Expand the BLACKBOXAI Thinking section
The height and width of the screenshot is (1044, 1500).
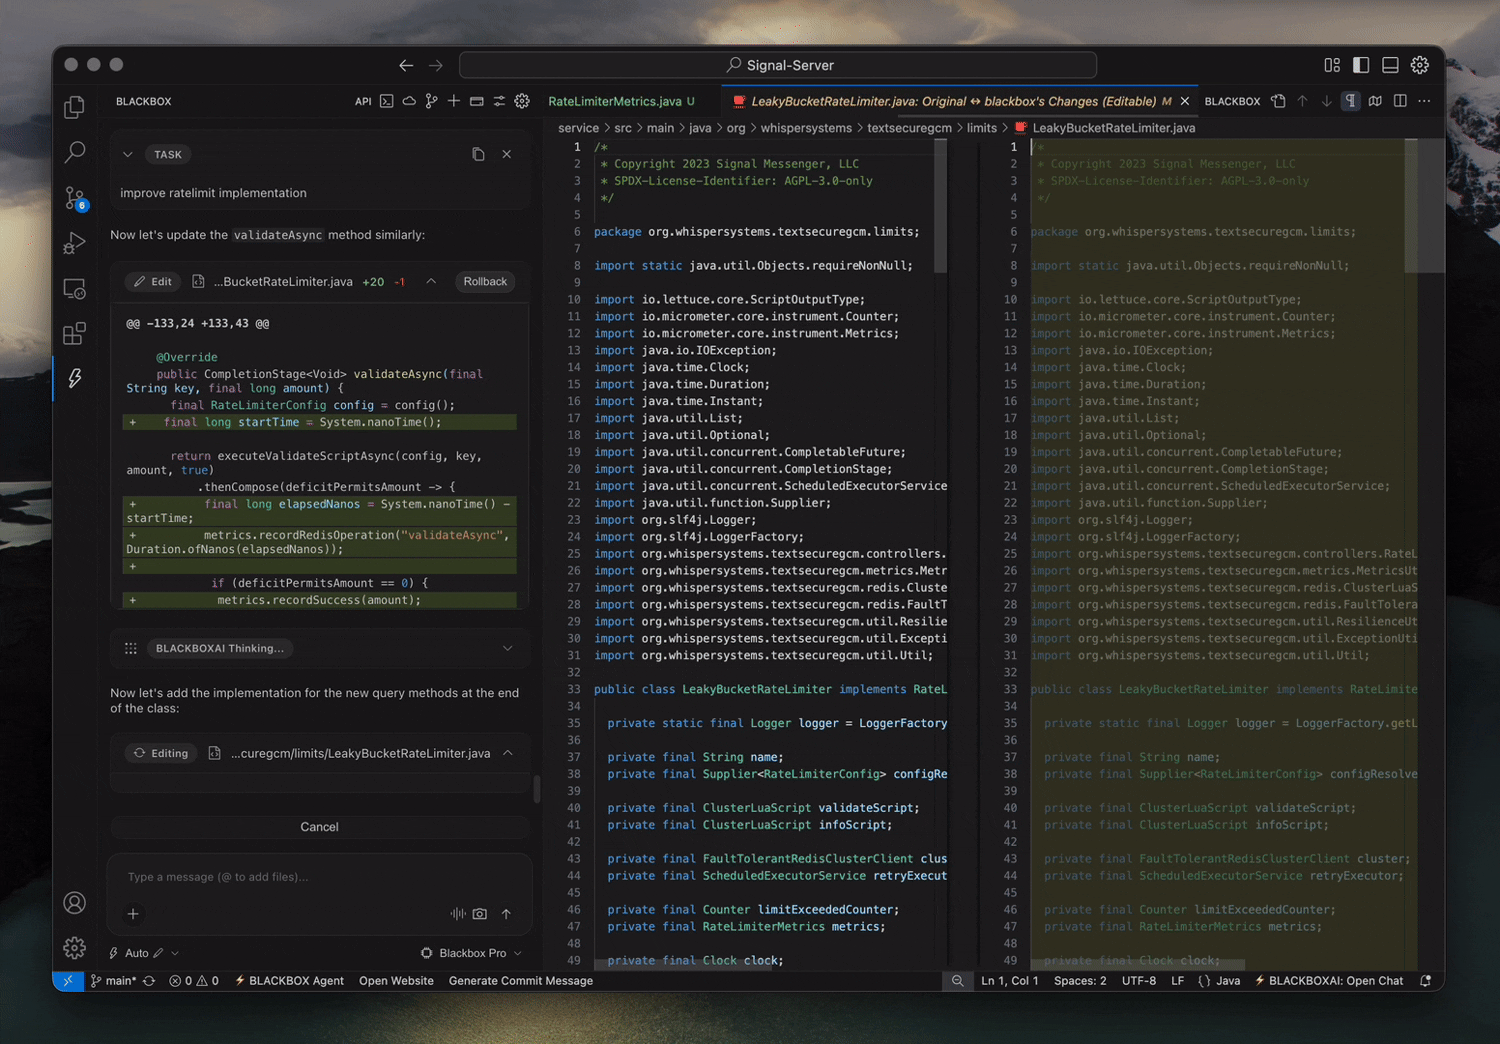coord(507,649)
